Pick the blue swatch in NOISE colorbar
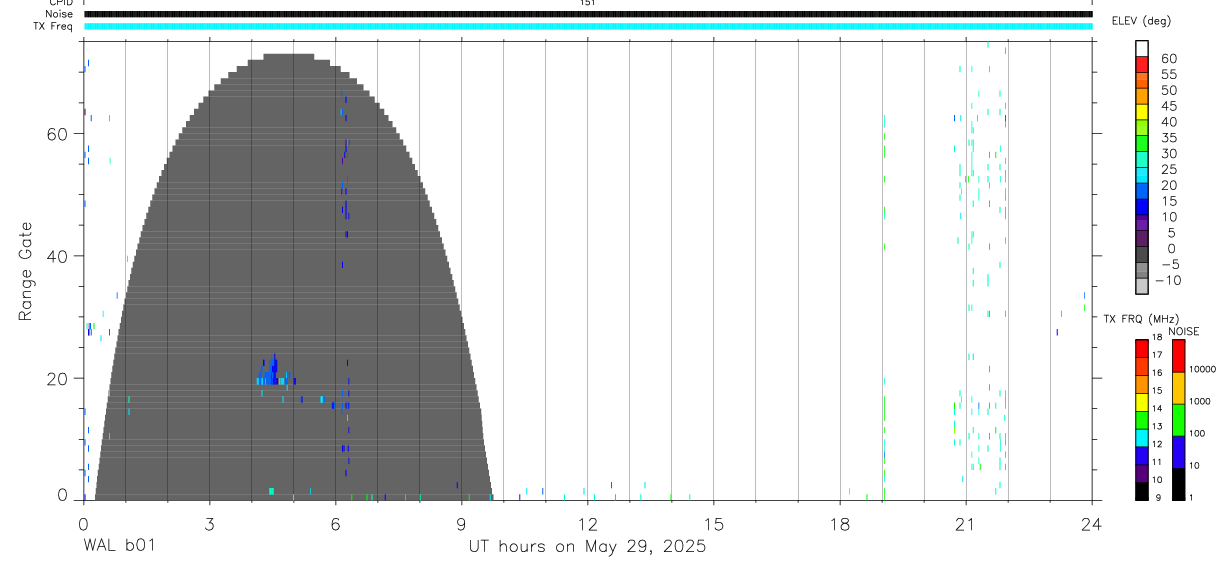The height and width of the screenshot is (567, 1228). 1178,452
